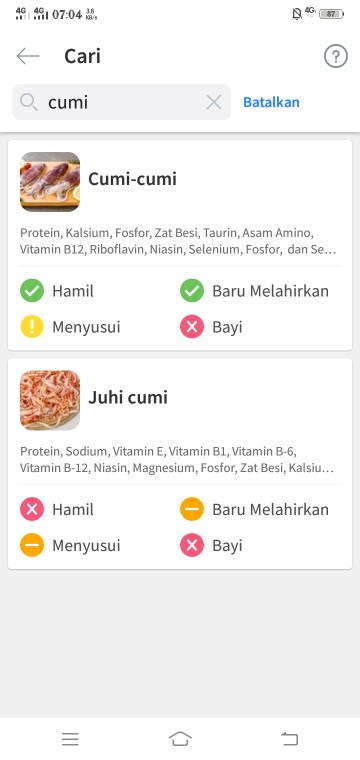The image size is (360, 760).
Task: Expand Cumi-cumi truncated nutrient description
Action: click(x=178, y=241)
